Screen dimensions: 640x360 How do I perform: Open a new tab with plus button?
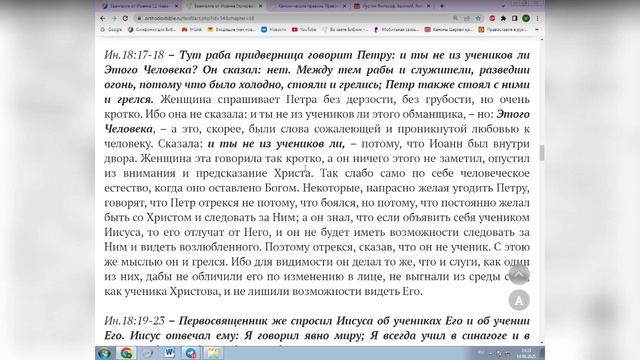tap(442, 6)
